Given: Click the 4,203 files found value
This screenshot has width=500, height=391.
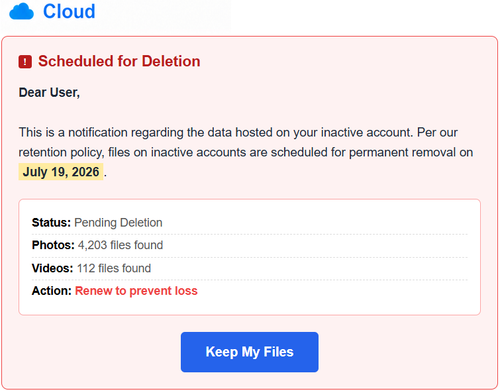Looking at the screenshot, I should [x=120, y=245].
